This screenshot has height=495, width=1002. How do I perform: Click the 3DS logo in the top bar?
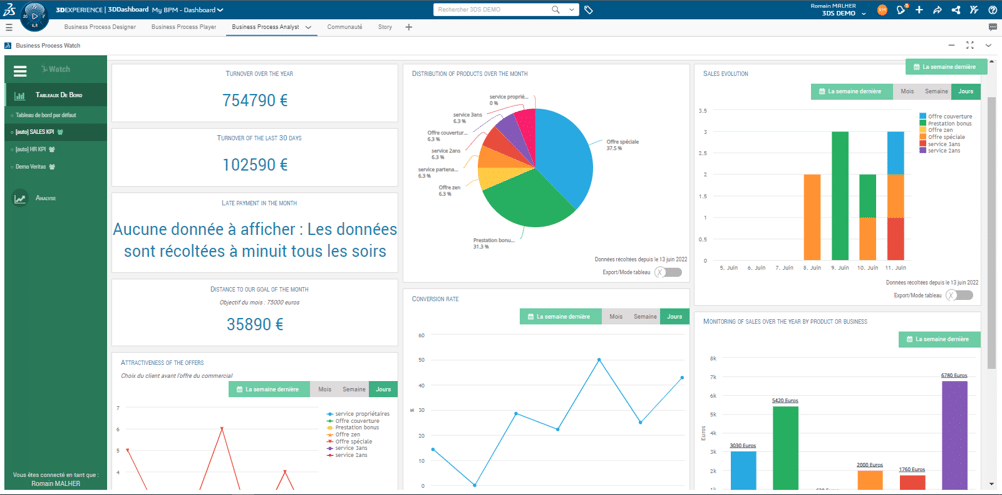click(x=8, y=9)
